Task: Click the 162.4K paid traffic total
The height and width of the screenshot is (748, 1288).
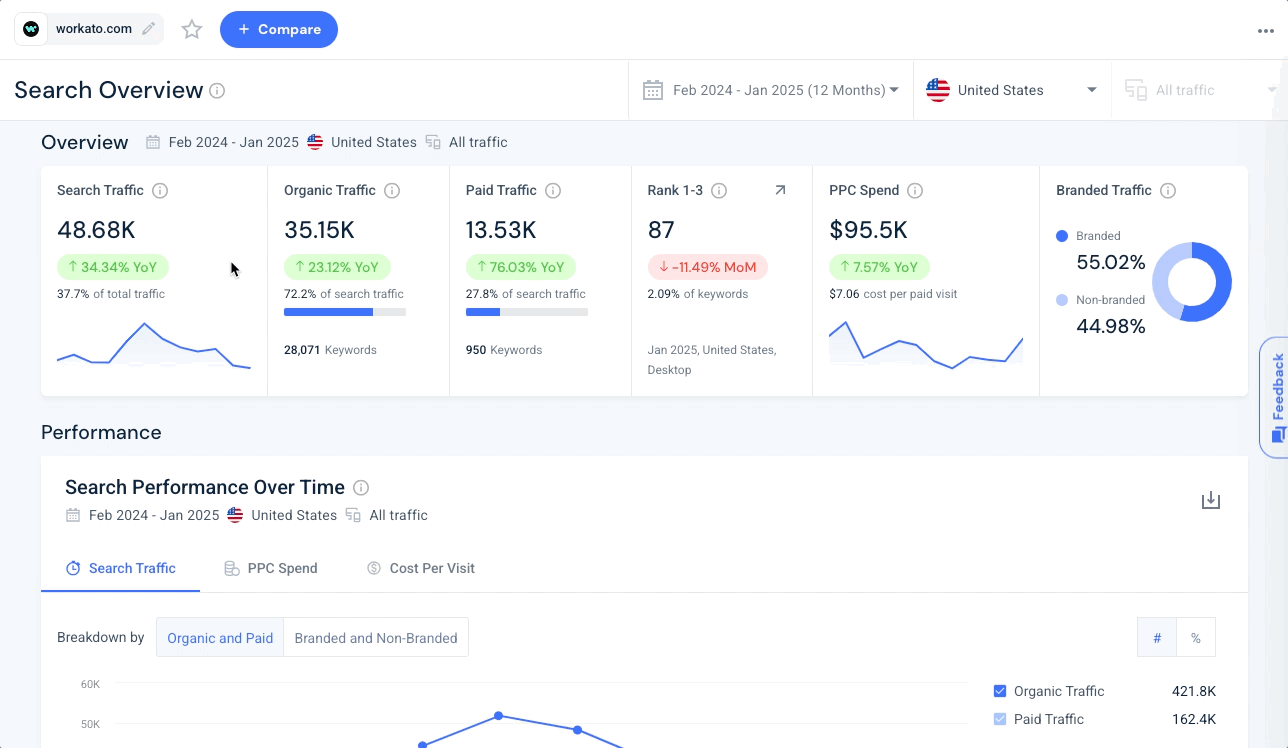Action: click(x=1194, y=719)
